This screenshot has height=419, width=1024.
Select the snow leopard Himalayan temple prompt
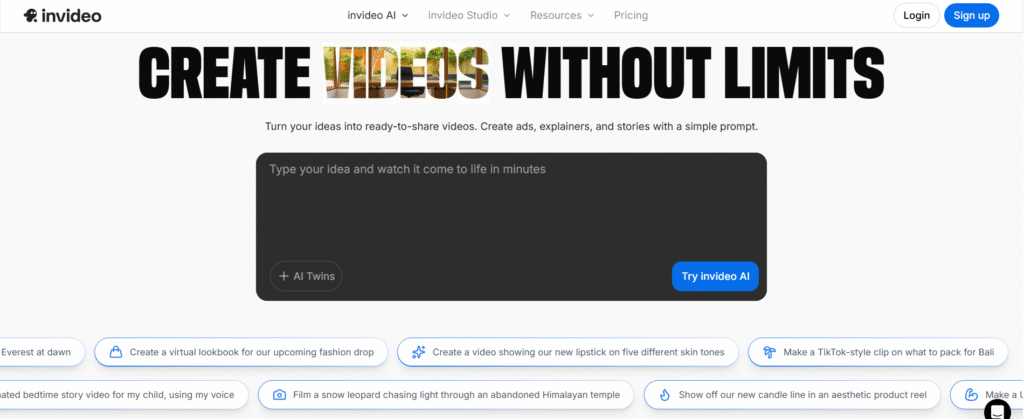pyautogui.click(x=446, y=395)
